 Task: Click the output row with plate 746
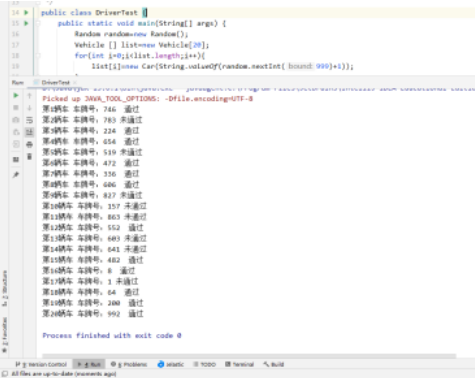pyautogui.click(x=91, y=109)
